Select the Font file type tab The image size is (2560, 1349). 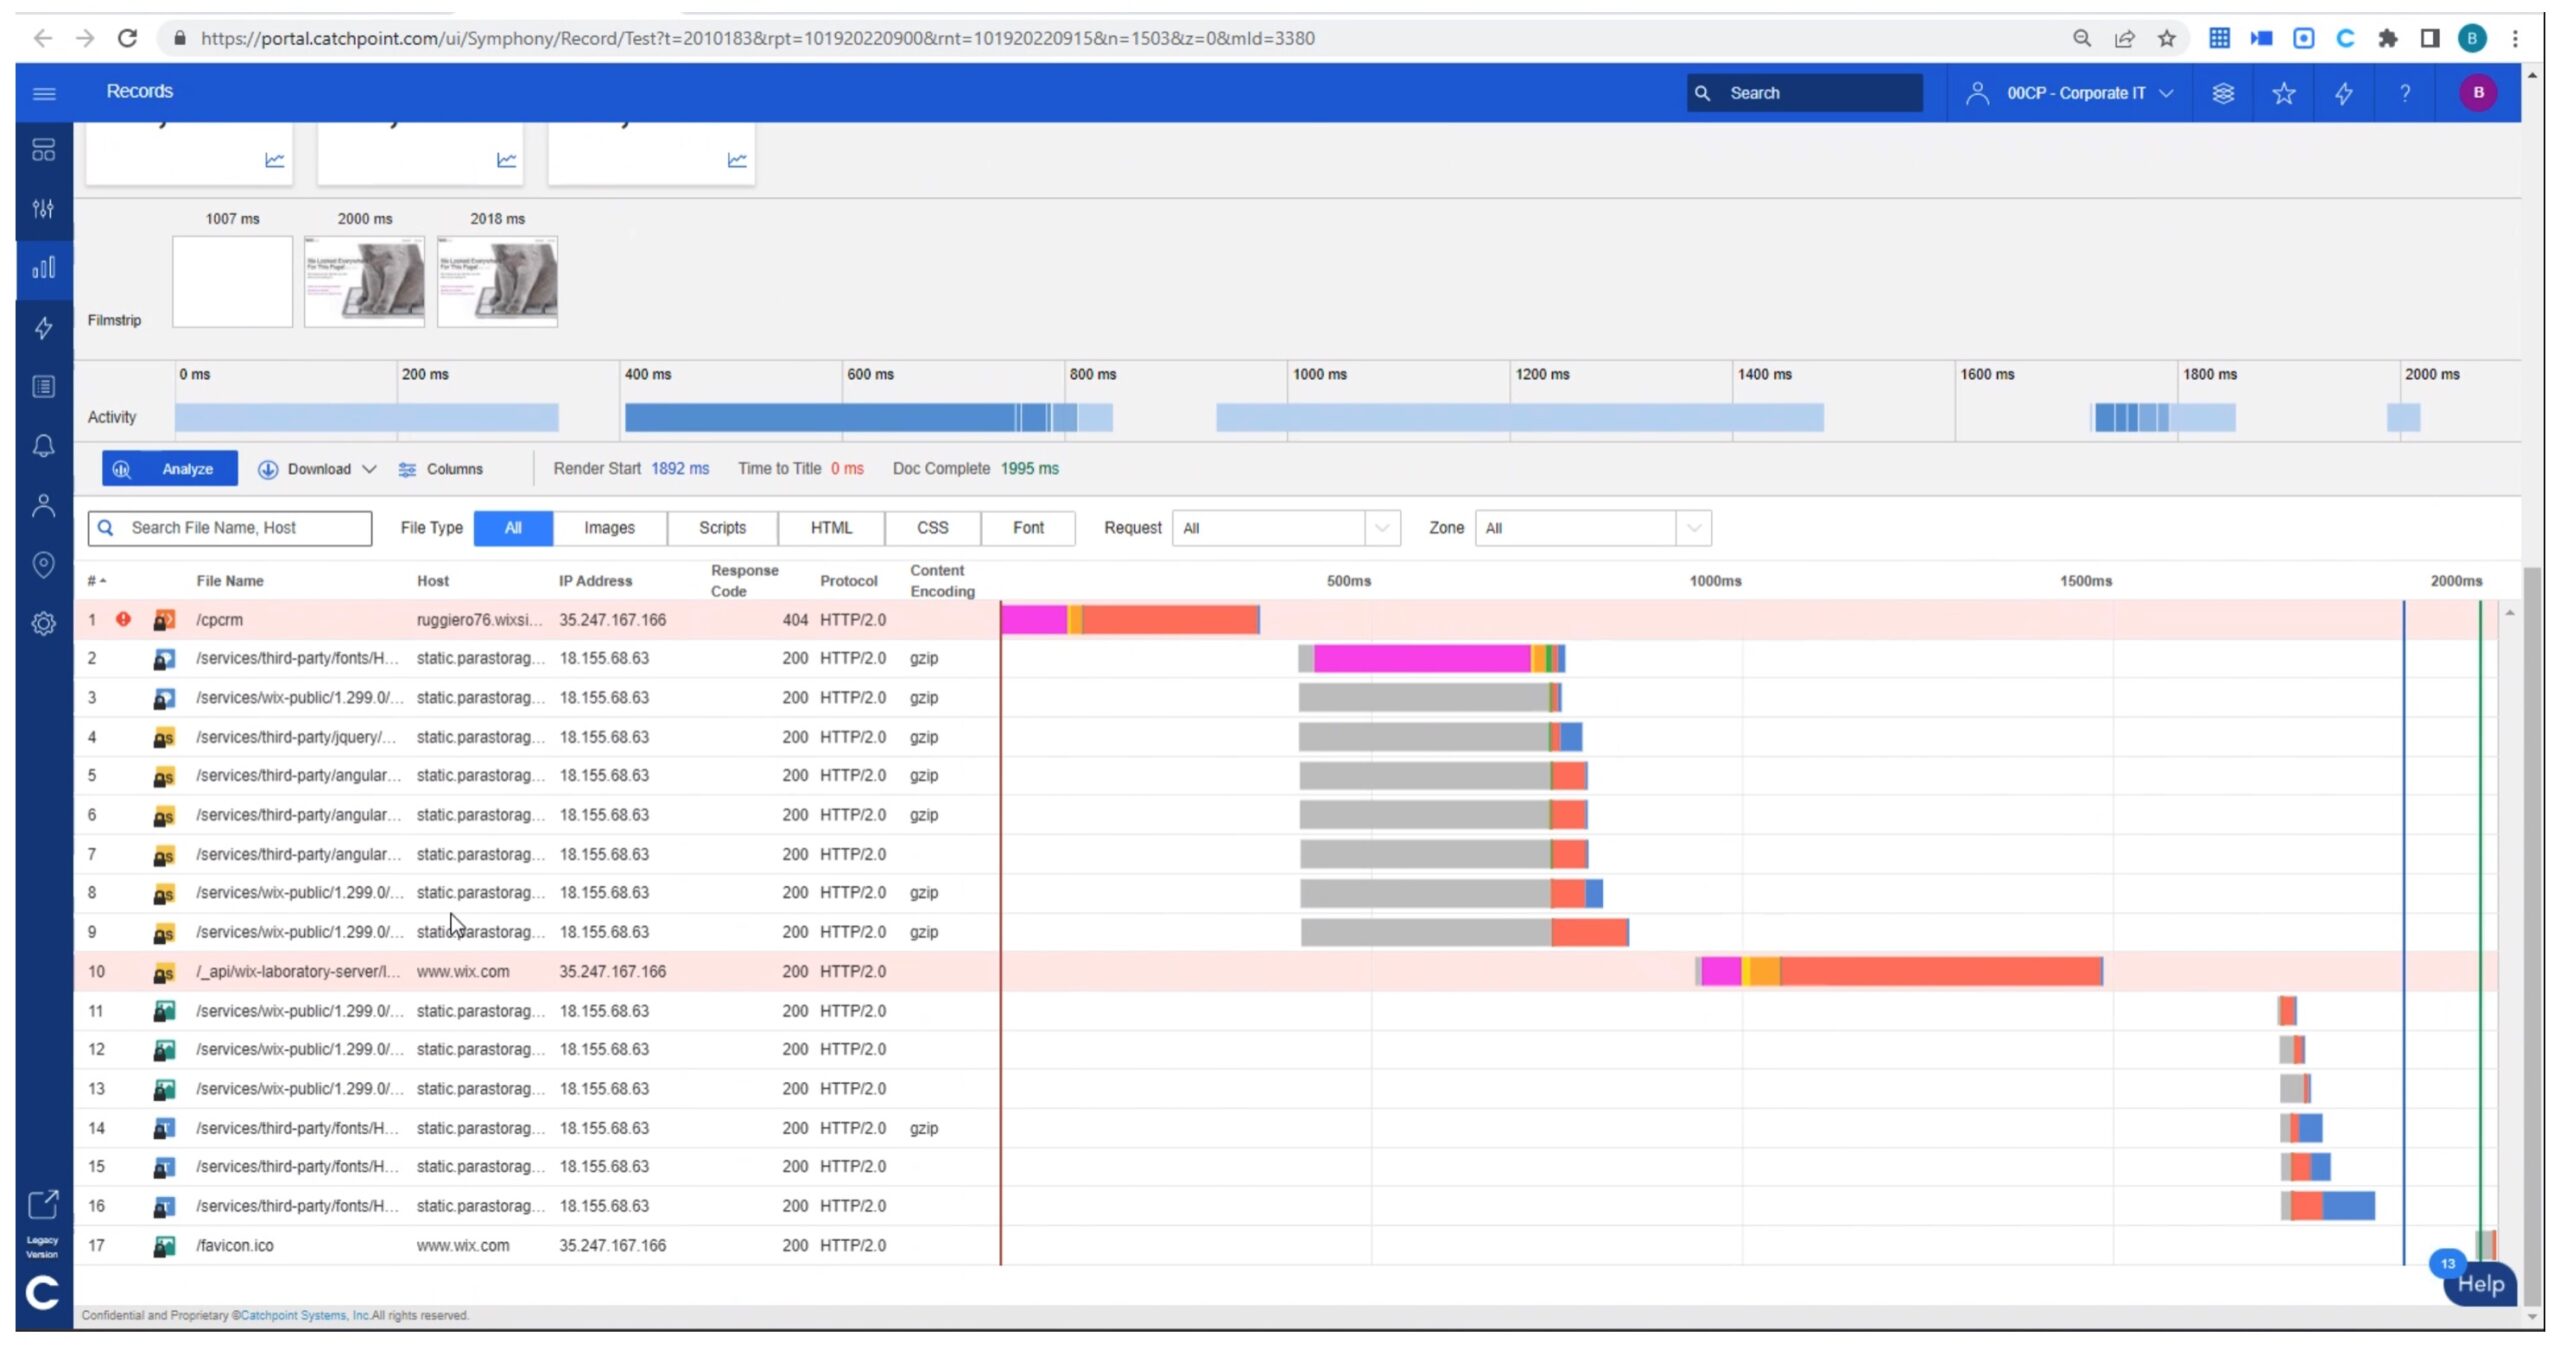click(1027, 528)
